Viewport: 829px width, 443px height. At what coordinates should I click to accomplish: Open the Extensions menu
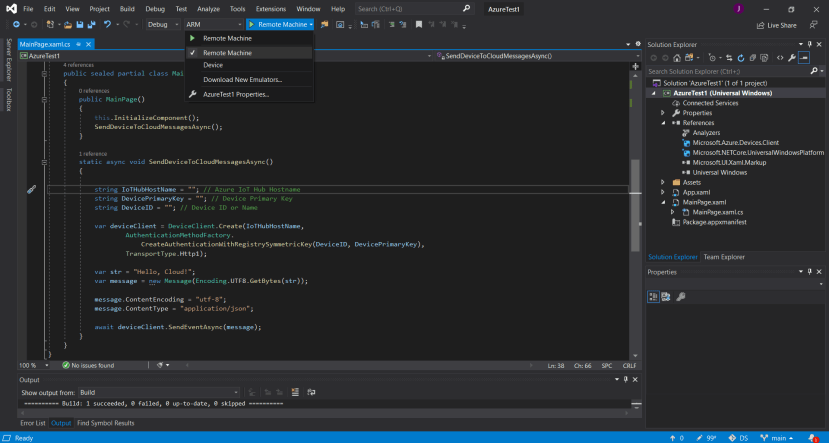click(271, 9)
